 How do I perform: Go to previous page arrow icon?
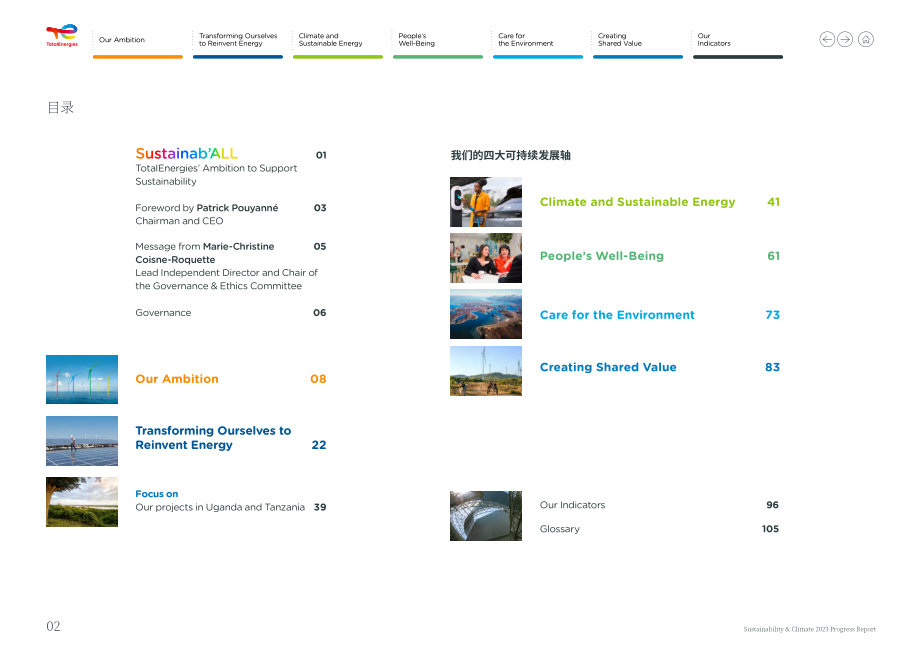[827, 39]
